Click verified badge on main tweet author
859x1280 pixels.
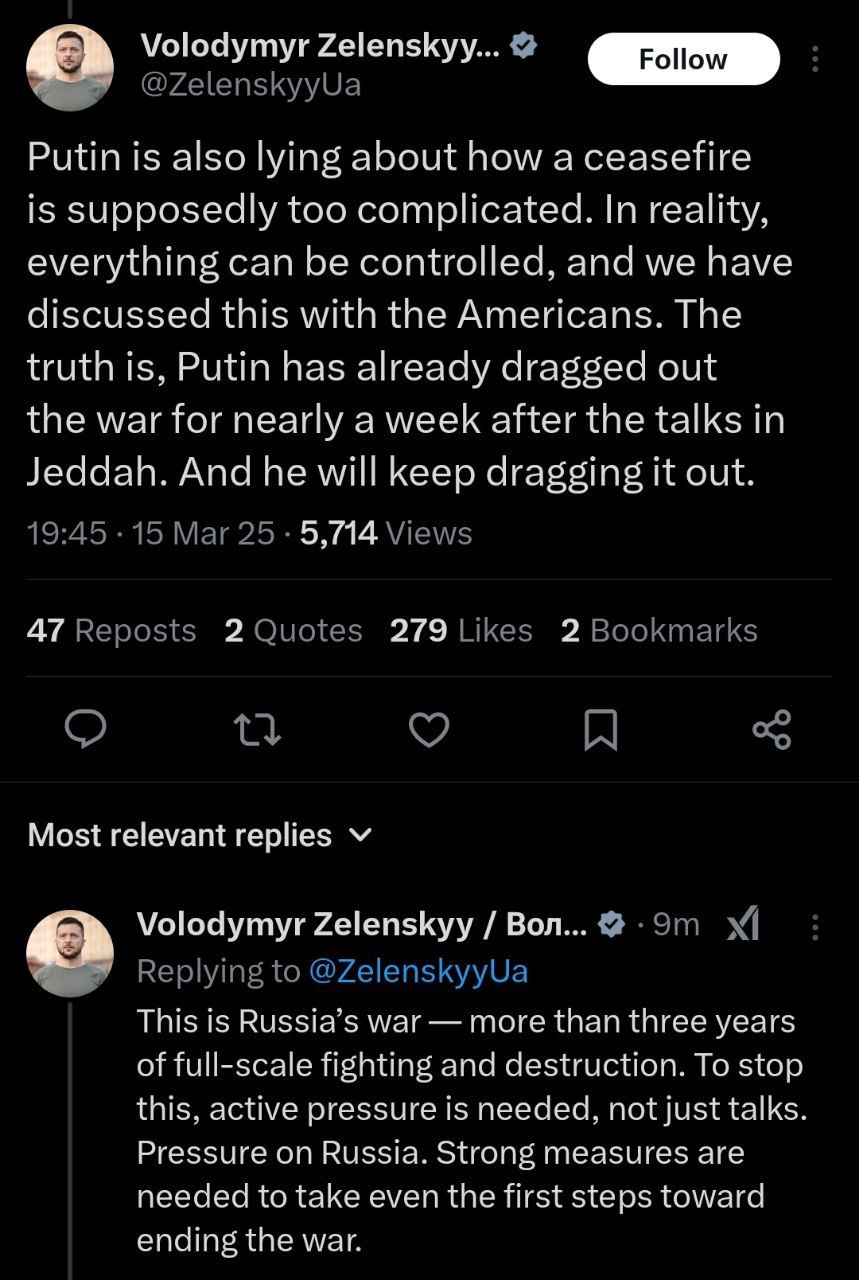click(x=523, y=45)
